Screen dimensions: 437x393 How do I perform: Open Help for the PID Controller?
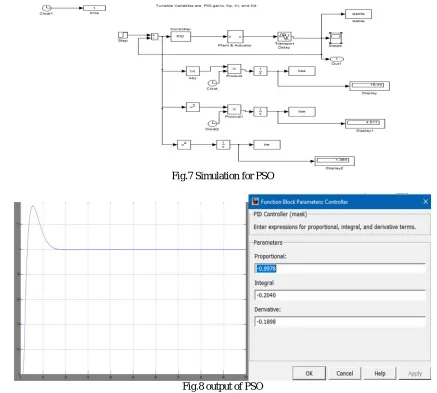pyautogui.click(x=380, y=373)
